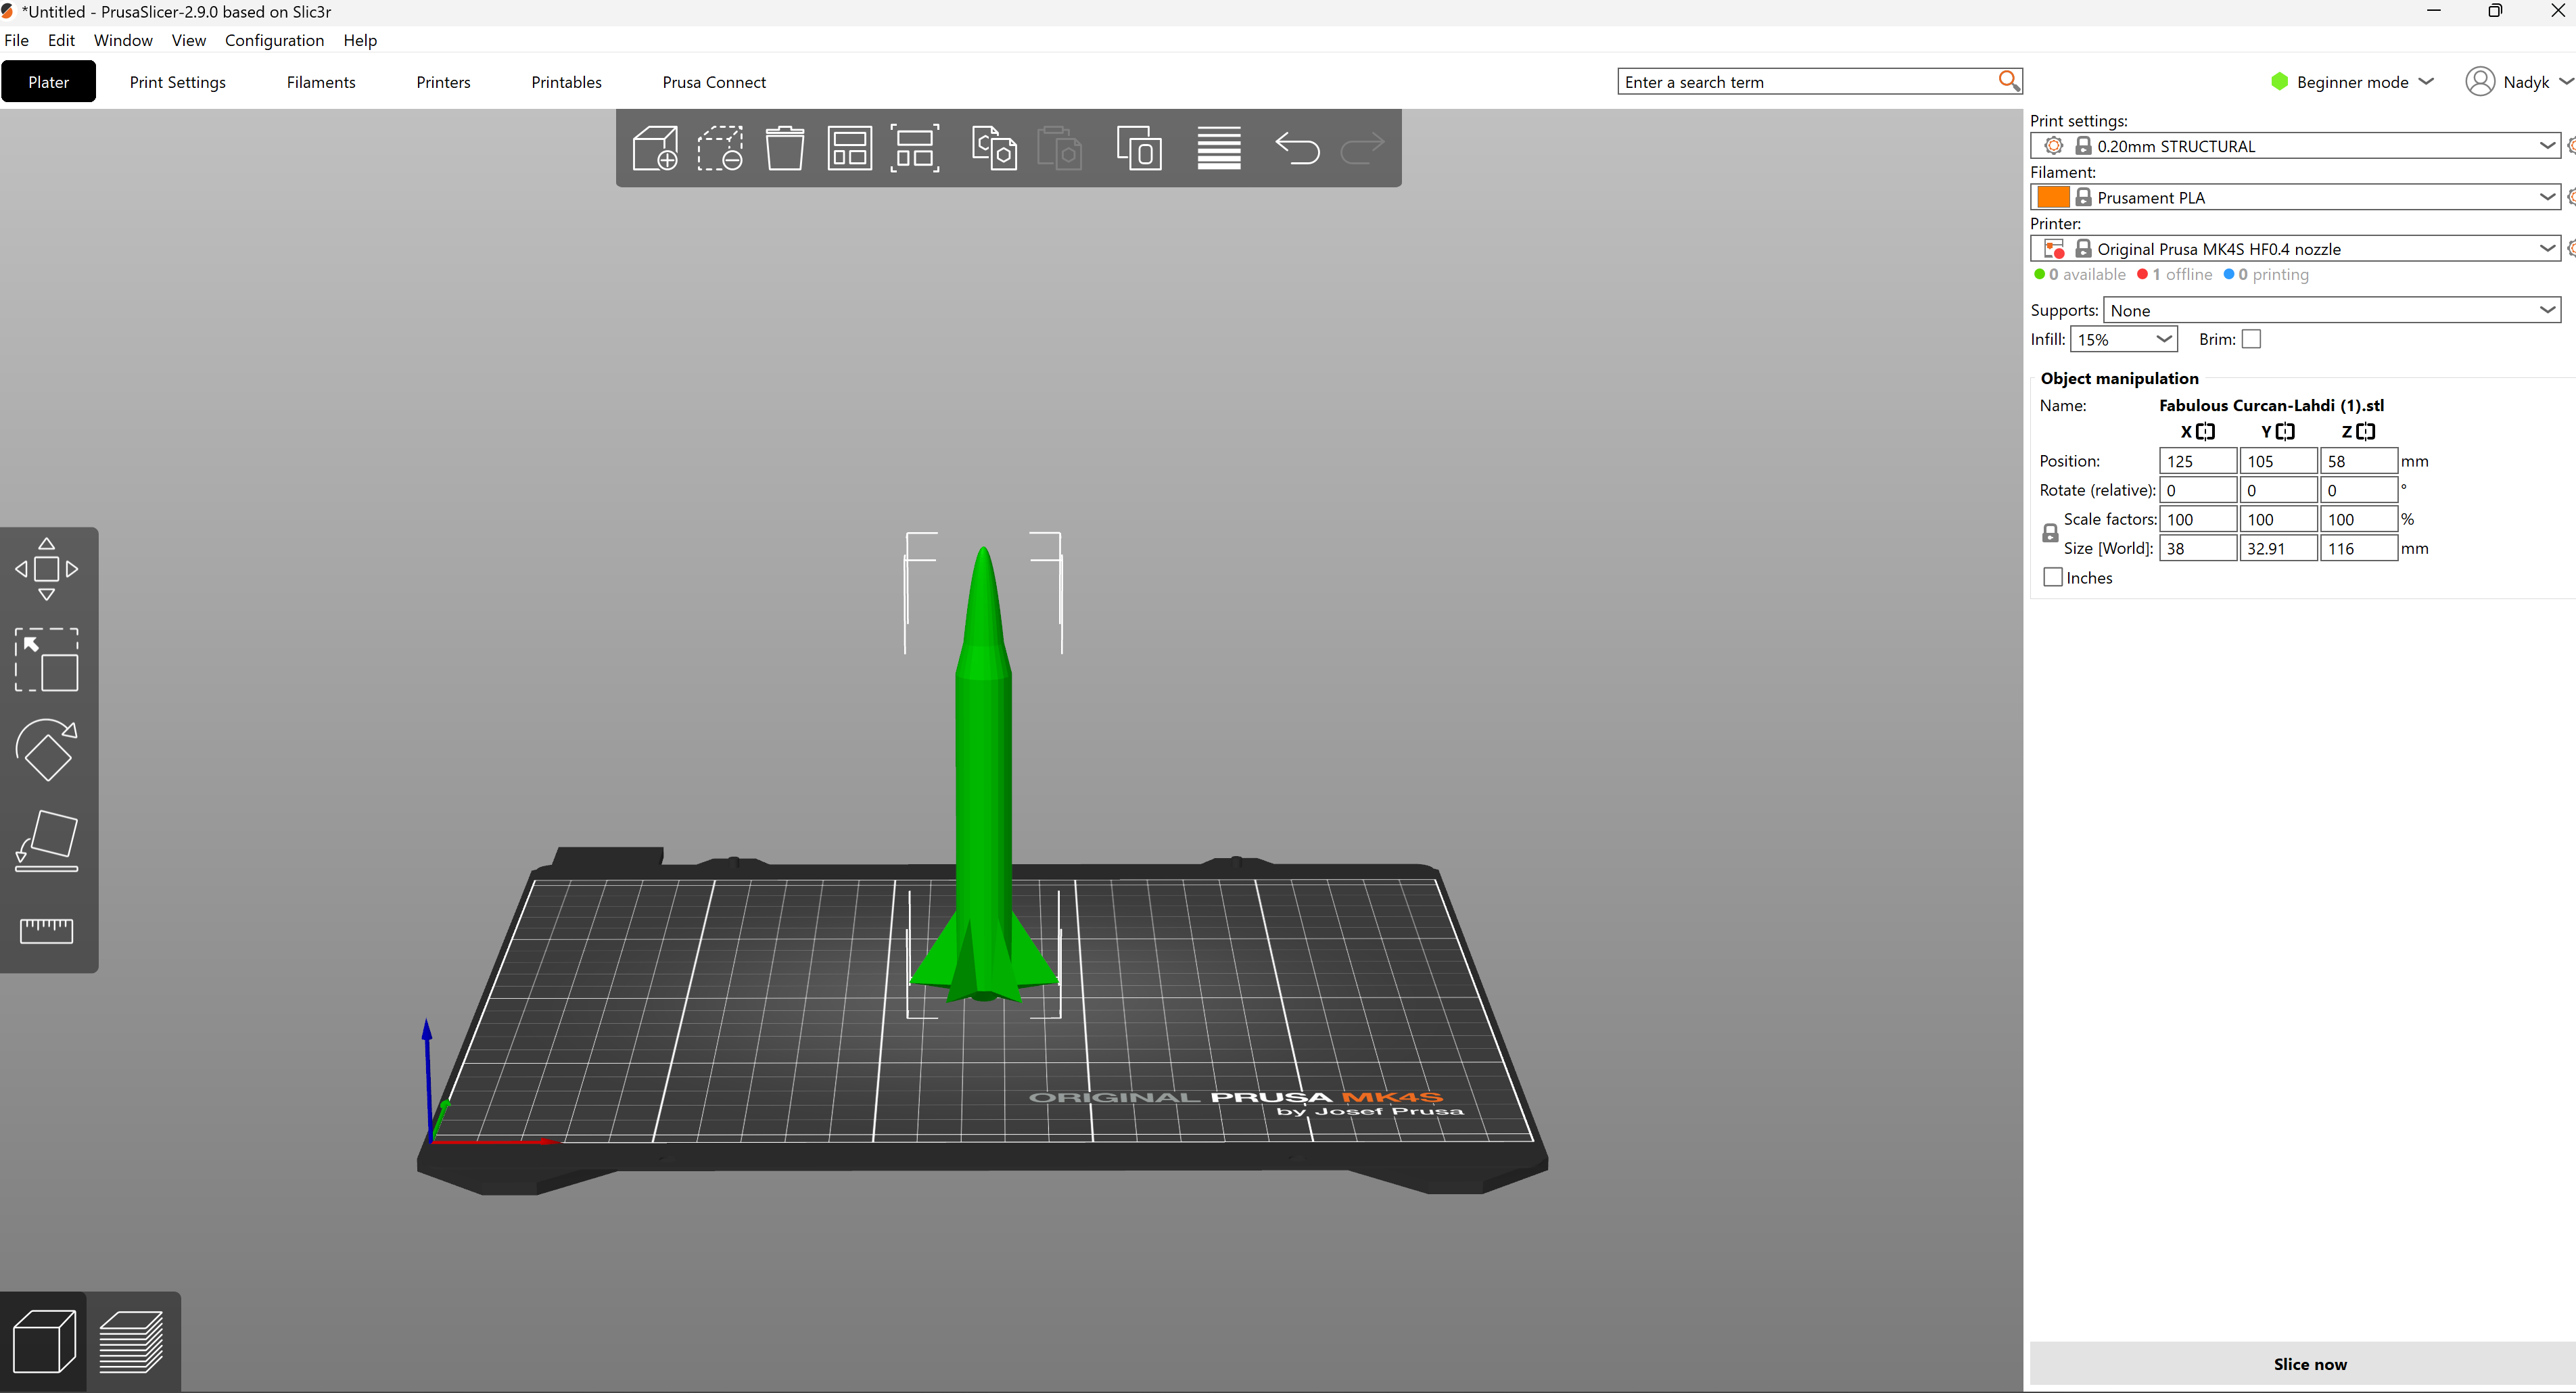Click the Redo arrow icon
2576x1393 pixels.
click(x=1362, y=149)
